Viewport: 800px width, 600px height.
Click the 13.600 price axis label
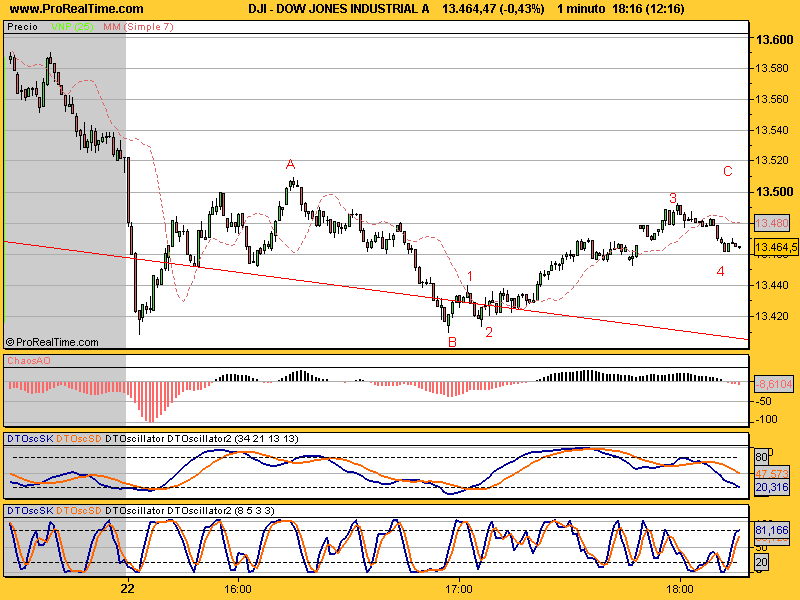click(774, 39)
